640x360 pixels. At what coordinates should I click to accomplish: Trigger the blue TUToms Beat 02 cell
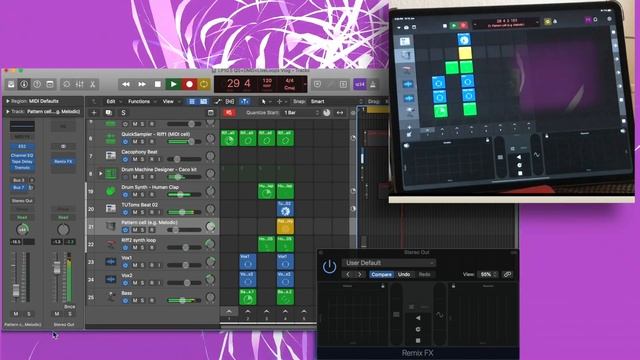pos(285,209)
